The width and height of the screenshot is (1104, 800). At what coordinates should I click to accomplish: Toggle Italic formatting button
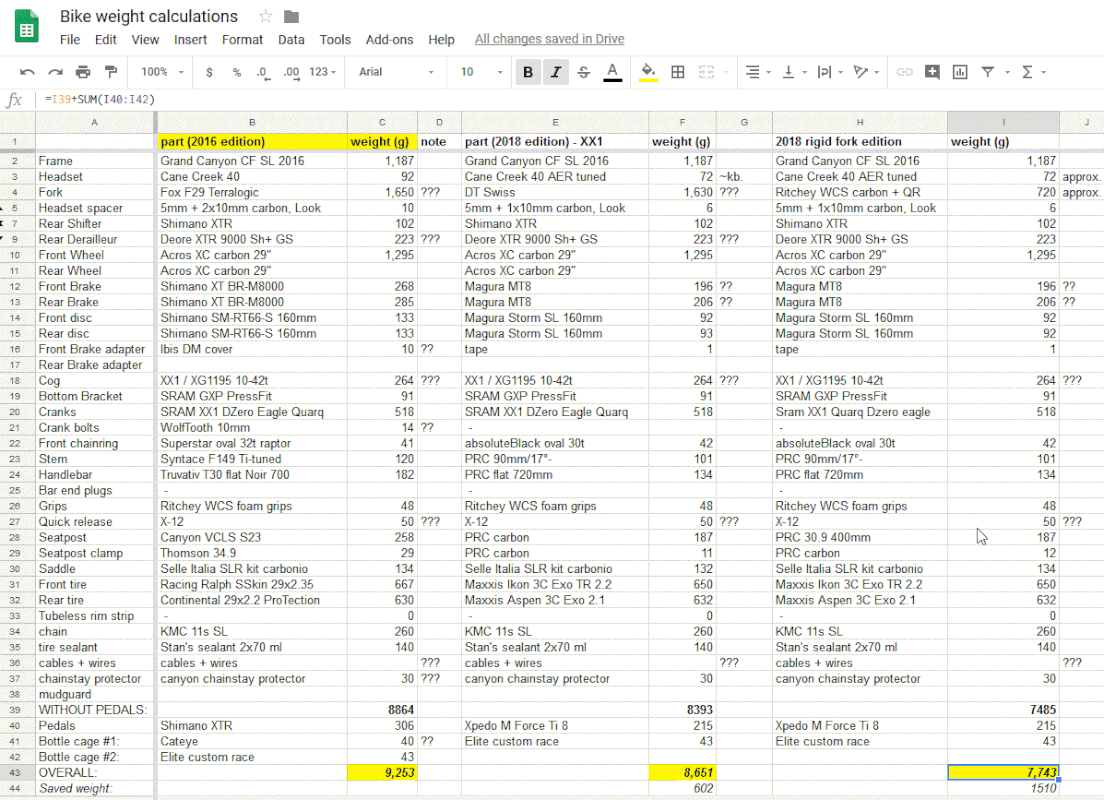pyautogui.click(x=556, y=72)
